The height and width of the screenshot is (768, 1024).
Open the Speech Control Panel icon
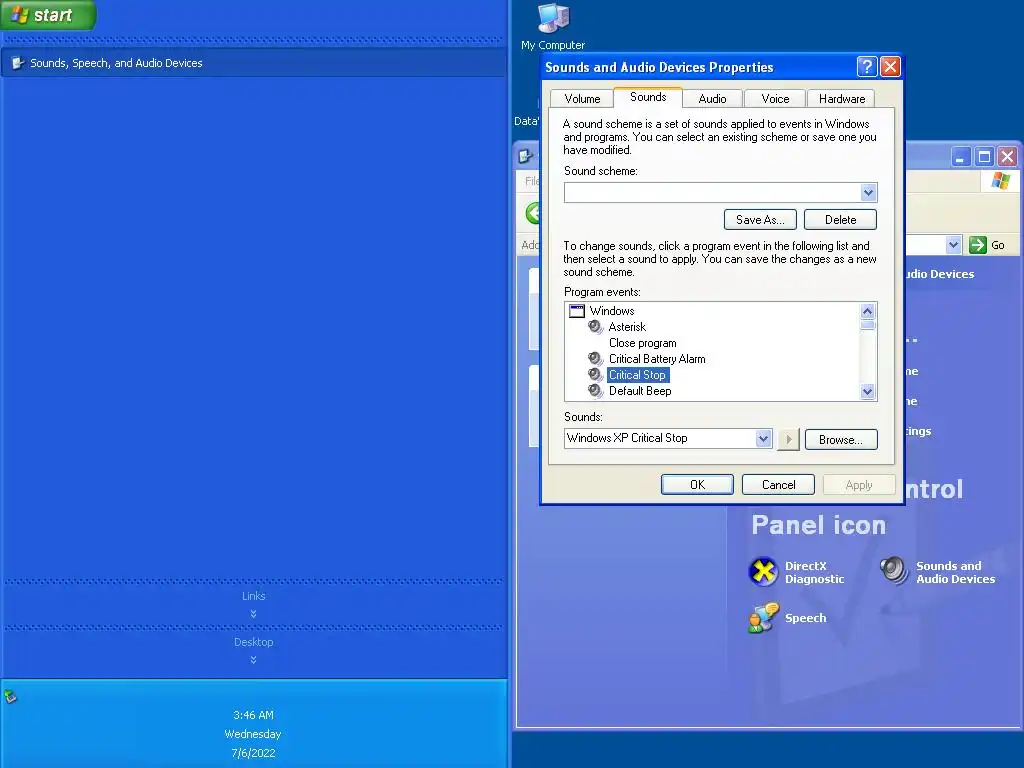[788, 618]
